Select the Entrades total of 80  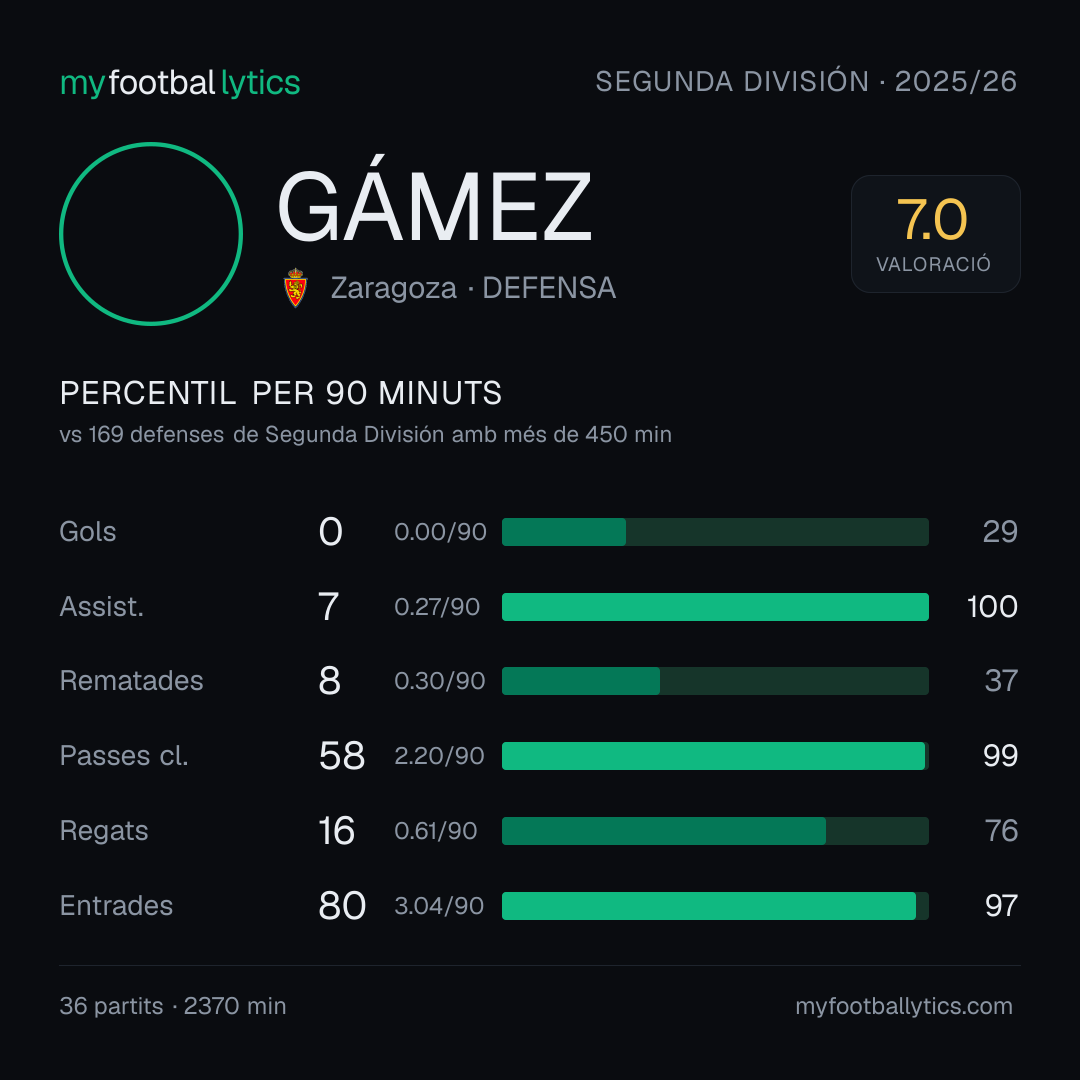click(x=342, y=906)
